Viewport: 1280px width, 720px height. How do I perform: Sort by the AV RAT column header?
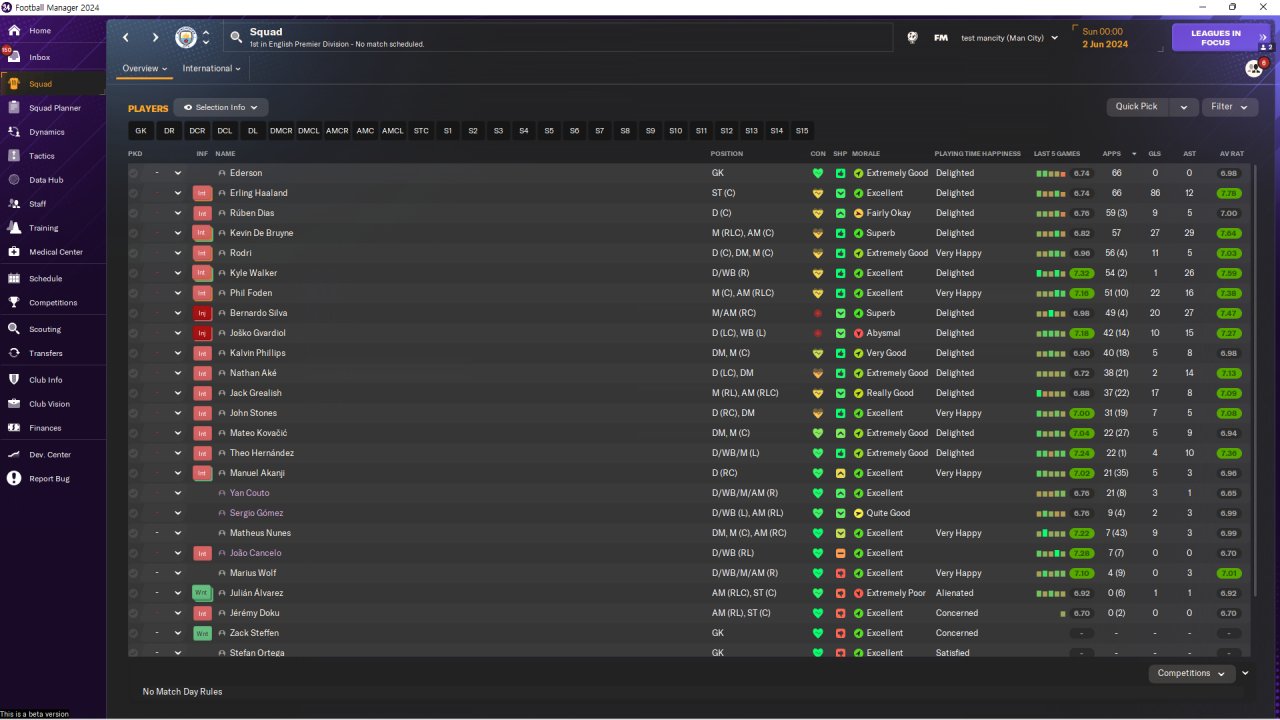tap(1232, 154)
